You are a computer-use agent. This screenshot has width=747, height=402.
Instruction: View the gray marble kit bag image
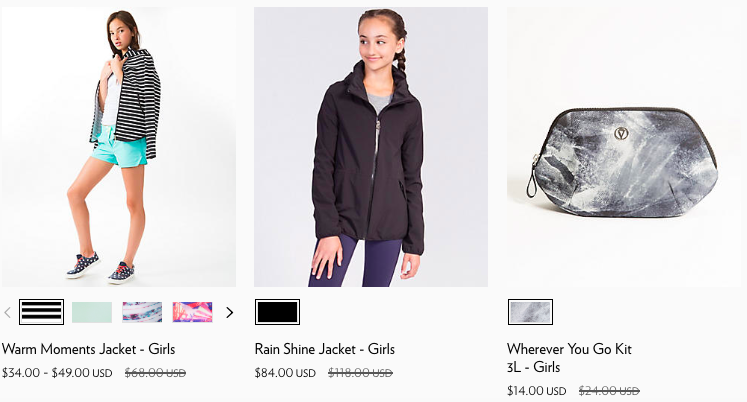tap(626, 147)
